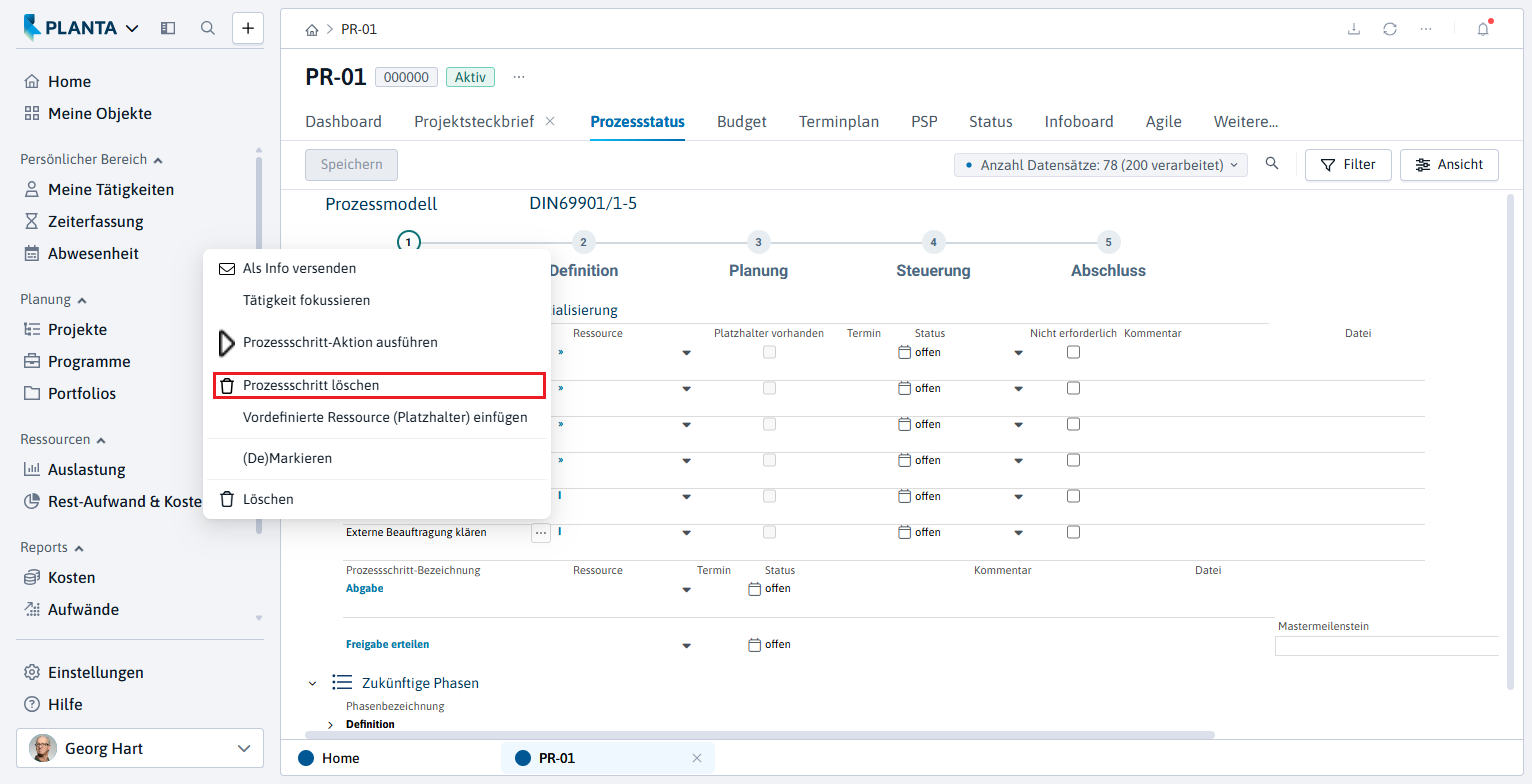Collapse the Zukünftige Phasen section
The image size is (1532, 784).
(x=312, y=683)
